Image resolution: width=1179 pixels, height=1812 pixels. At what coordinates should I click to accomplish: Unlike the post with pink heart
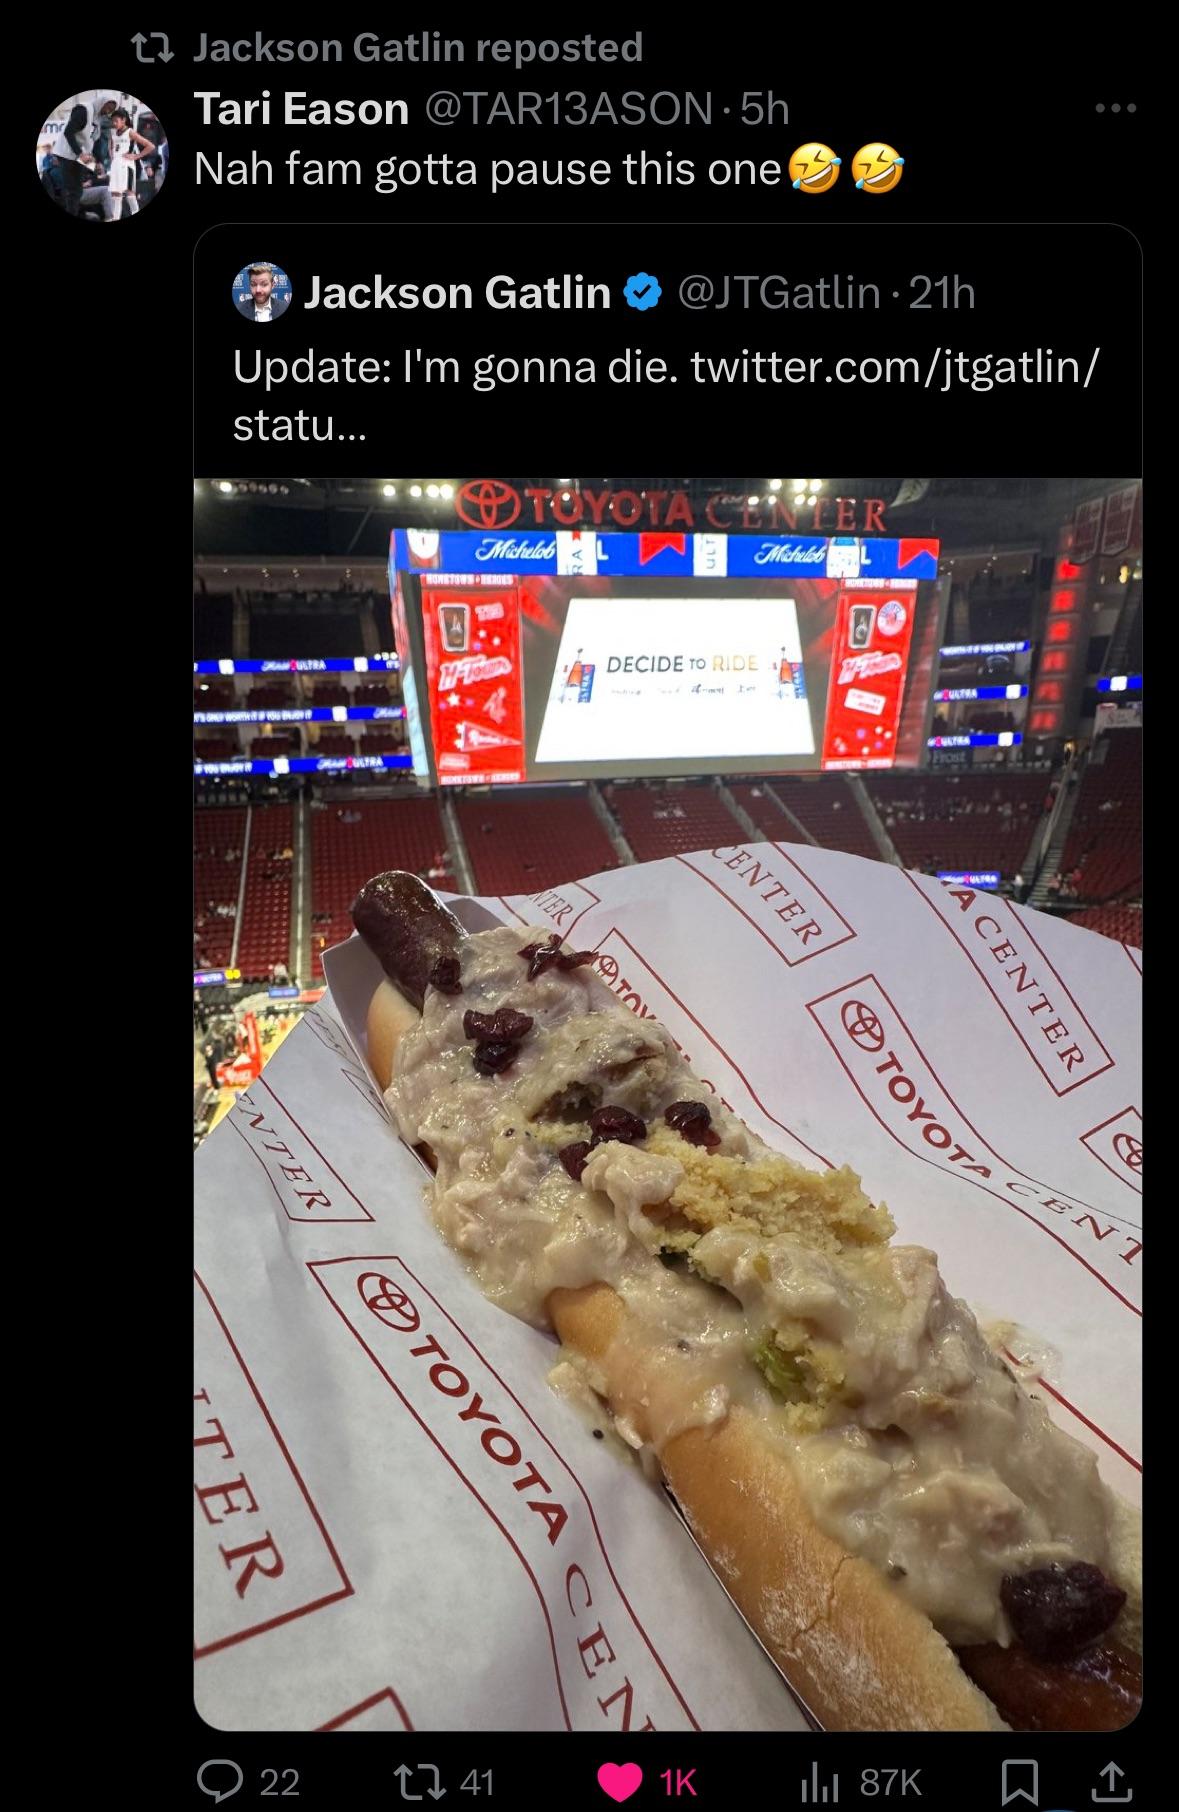click(x=621, y=1781)
